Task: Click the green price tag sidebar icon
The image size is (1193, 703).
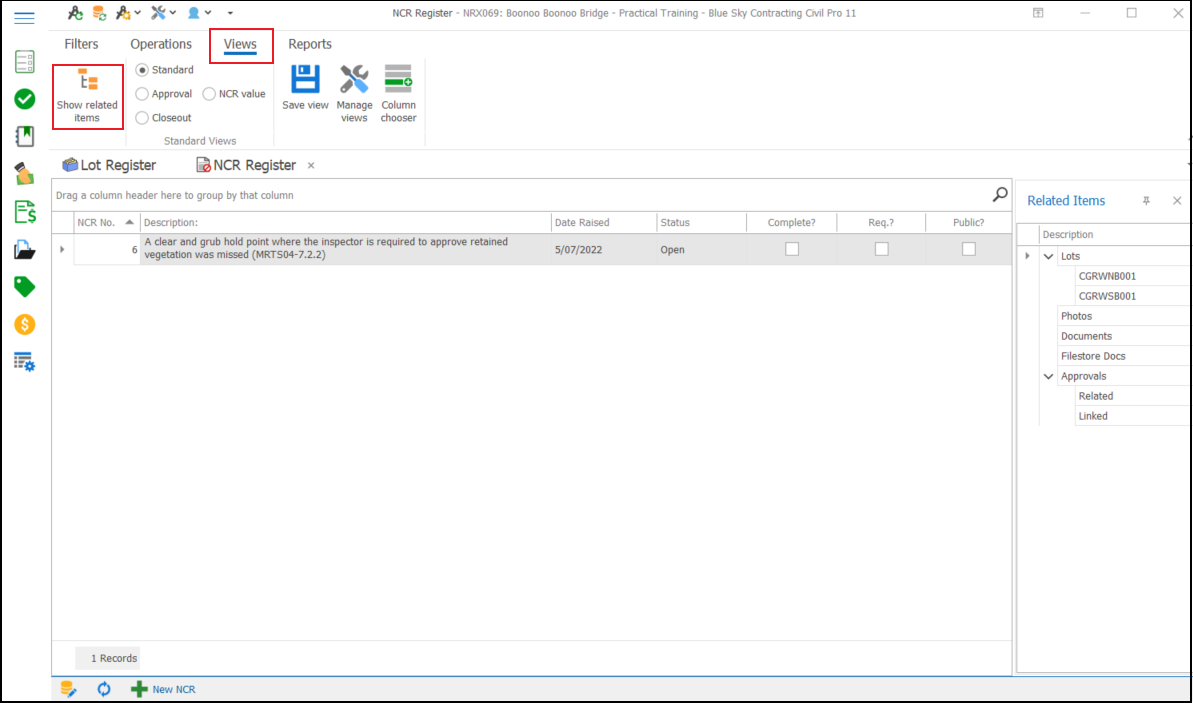Action: click(x=25, y=287)
